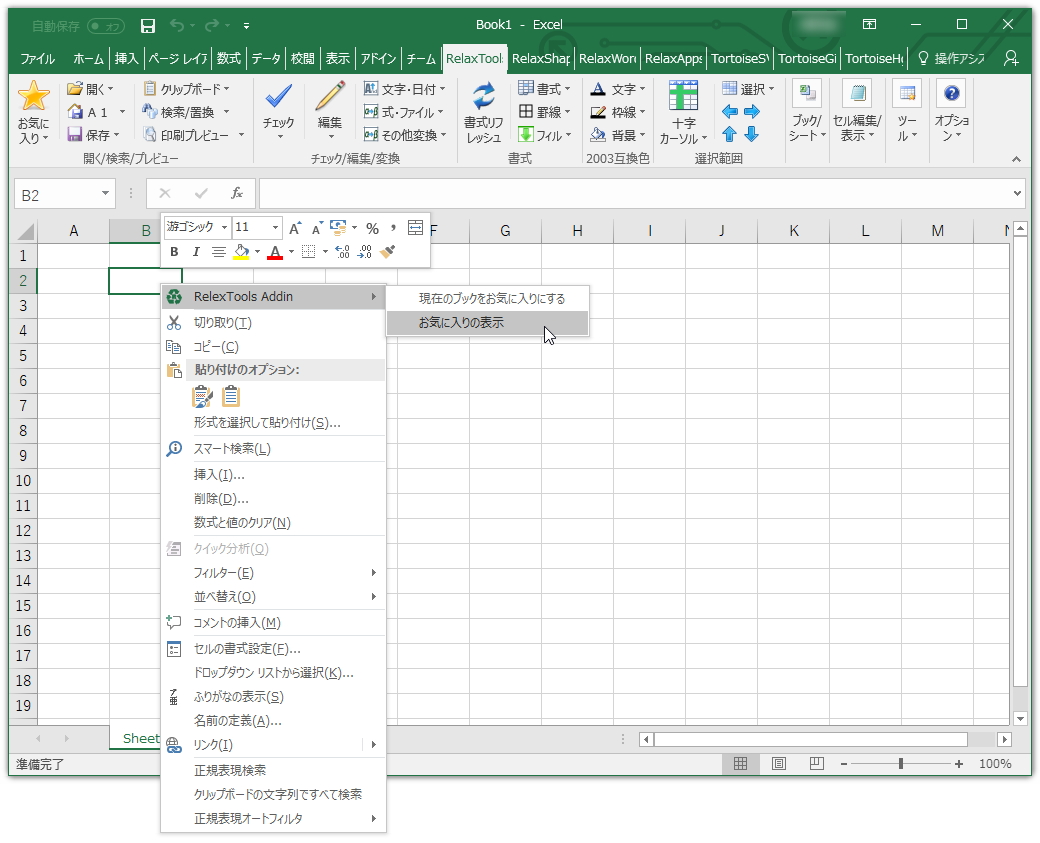
Task: Click the 印刷プレビュー button
Action: click(194, 135)
